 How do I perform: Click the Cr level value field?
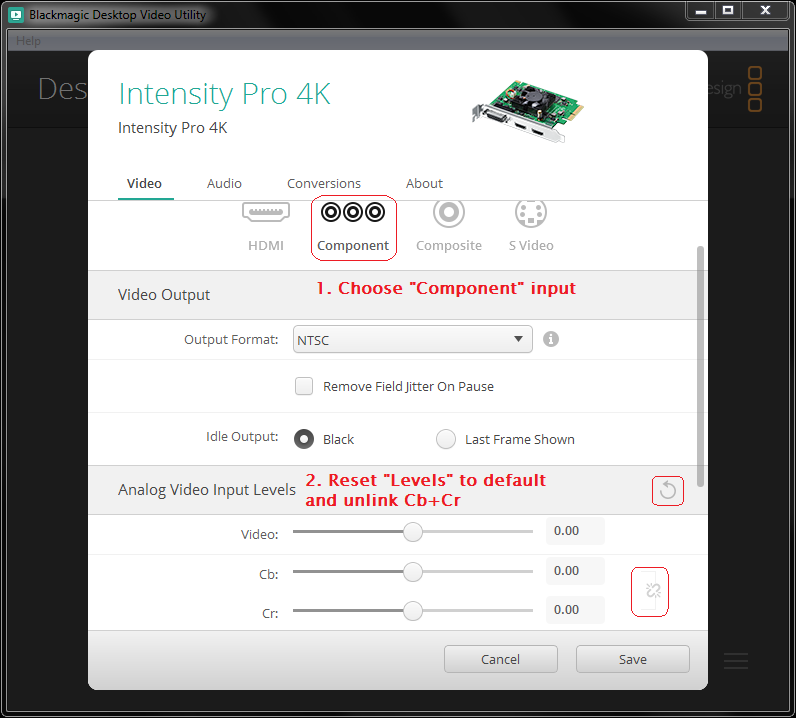point(575,610)
